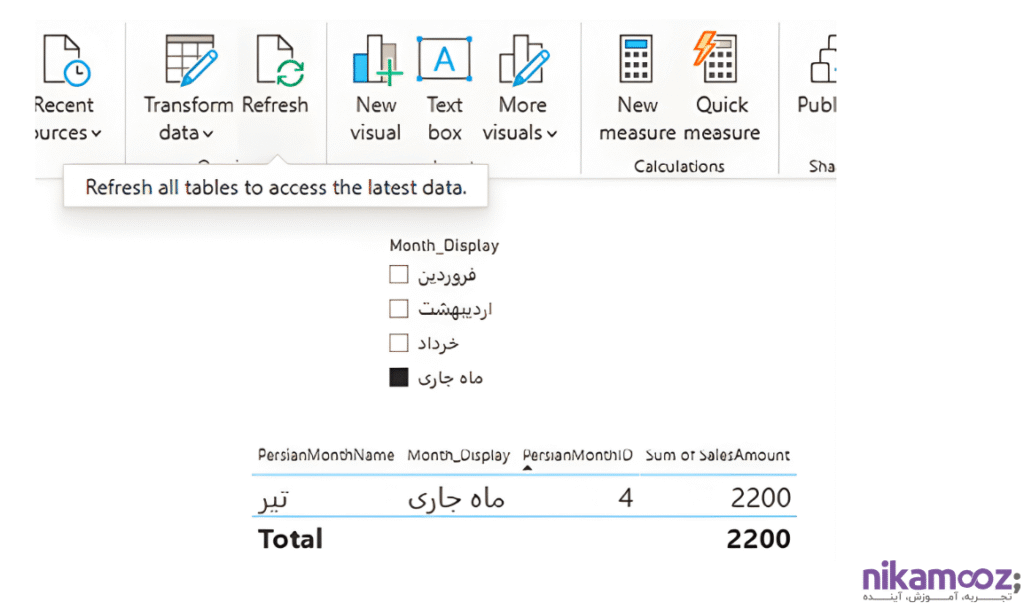Click the New measure calculator icon
This screenshot has height=610, width=1024.
[636, 60]
